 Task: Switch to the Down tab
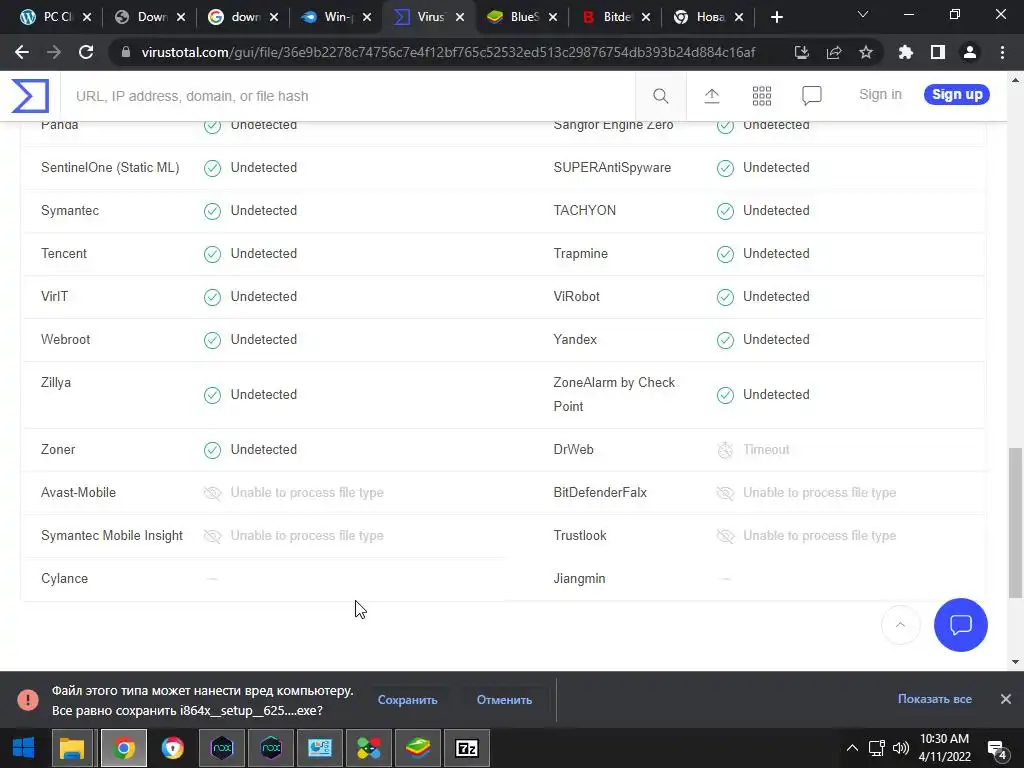click(x=149, y=17)
